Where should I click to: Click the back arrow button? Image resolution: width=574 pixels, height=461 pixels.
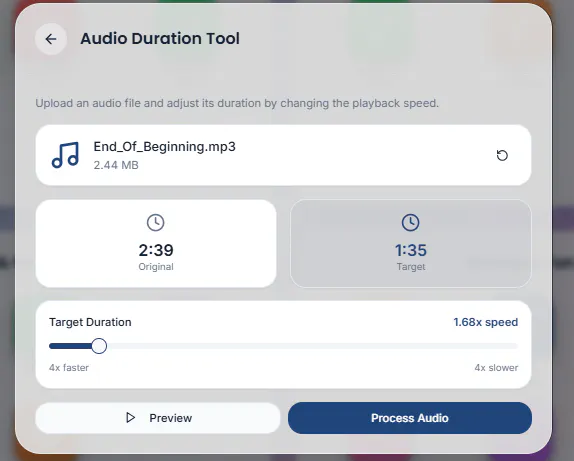tap(51, 39)
